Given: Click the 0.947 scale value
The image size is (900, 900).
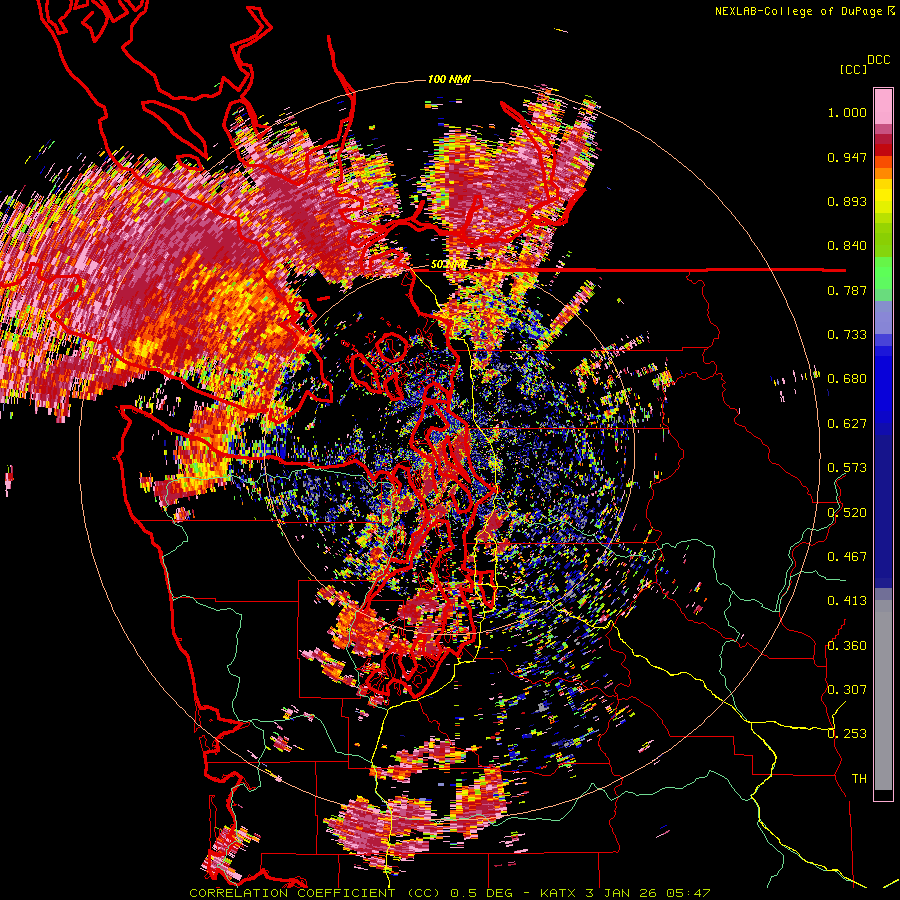Looking at the screenshot, I should click(x=847, y=157).
